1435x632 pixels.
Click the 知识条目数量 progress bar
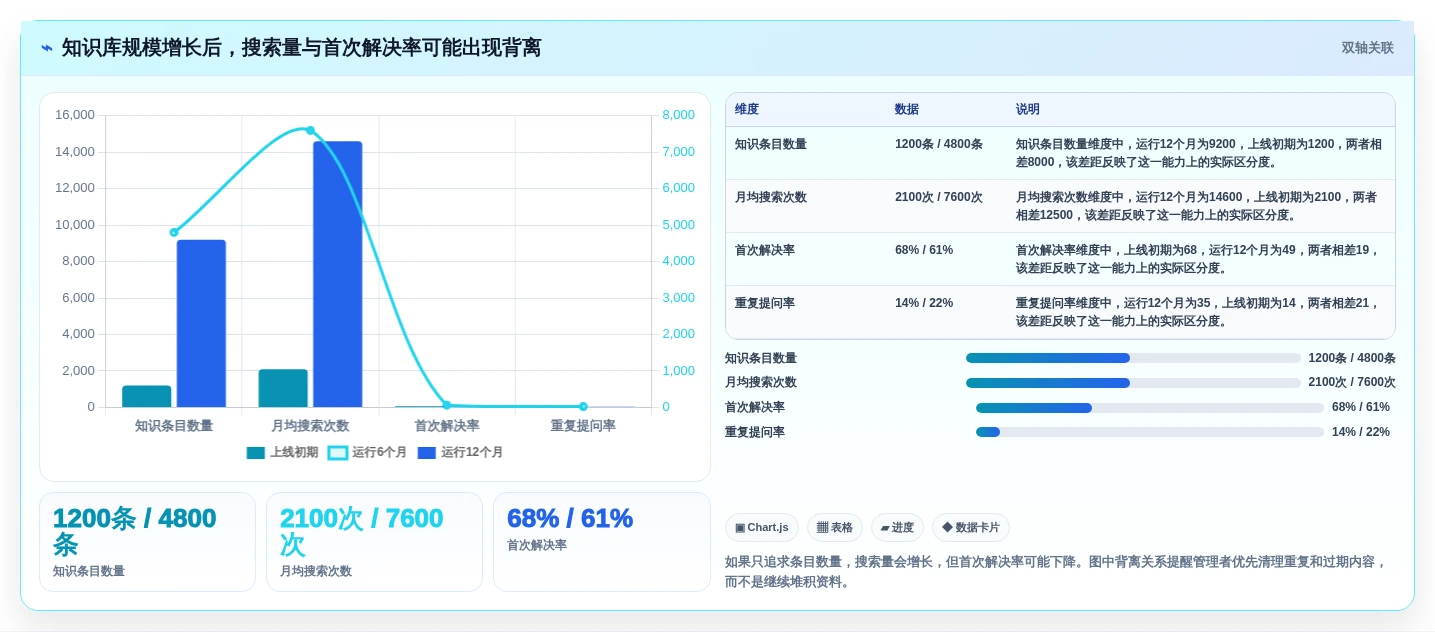coord(1133,358)
